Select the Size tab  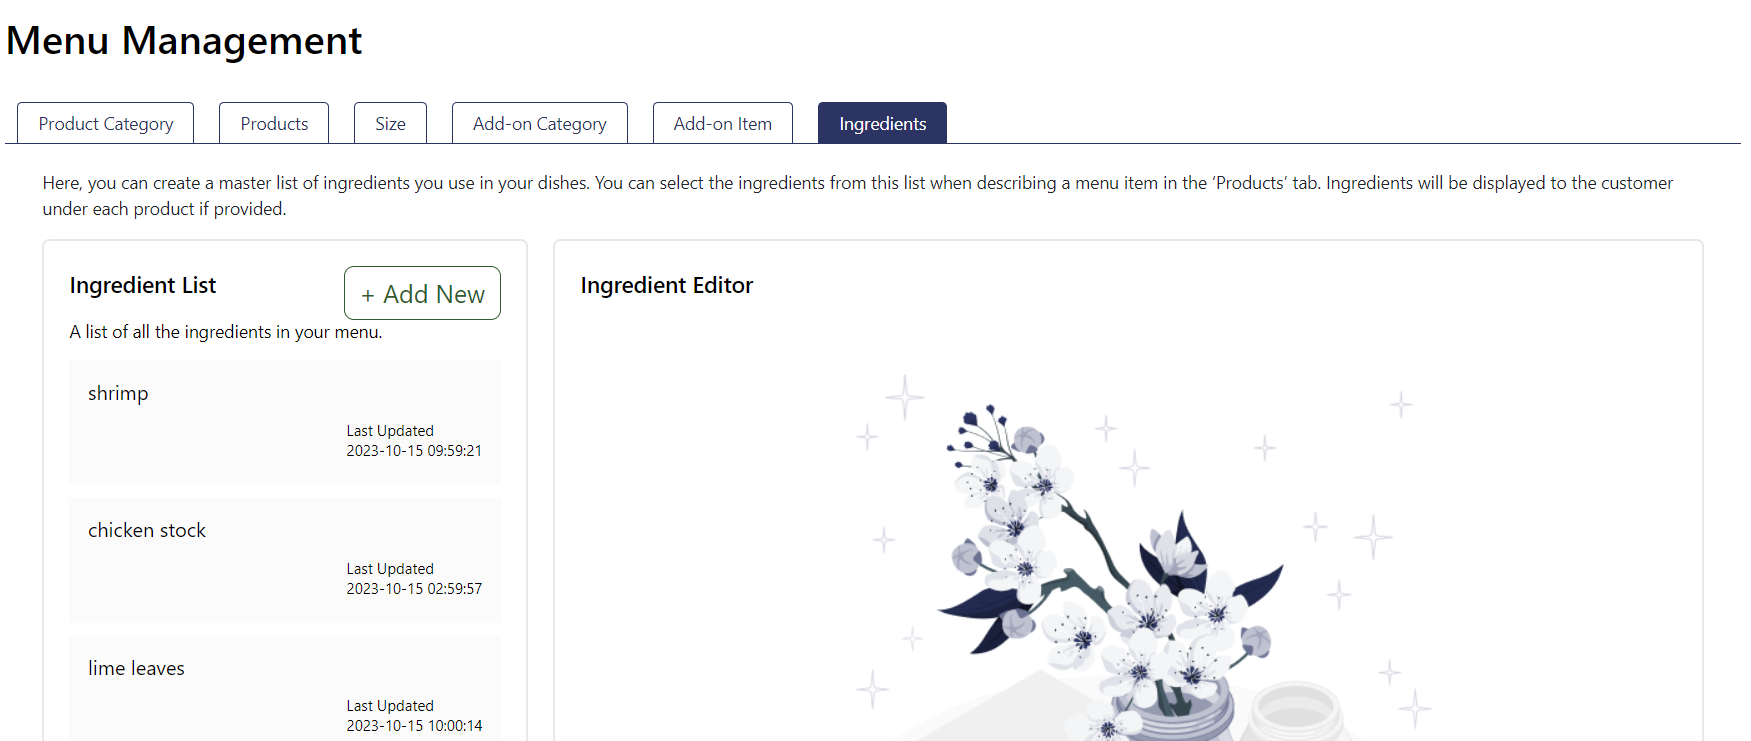coord(390,123)
